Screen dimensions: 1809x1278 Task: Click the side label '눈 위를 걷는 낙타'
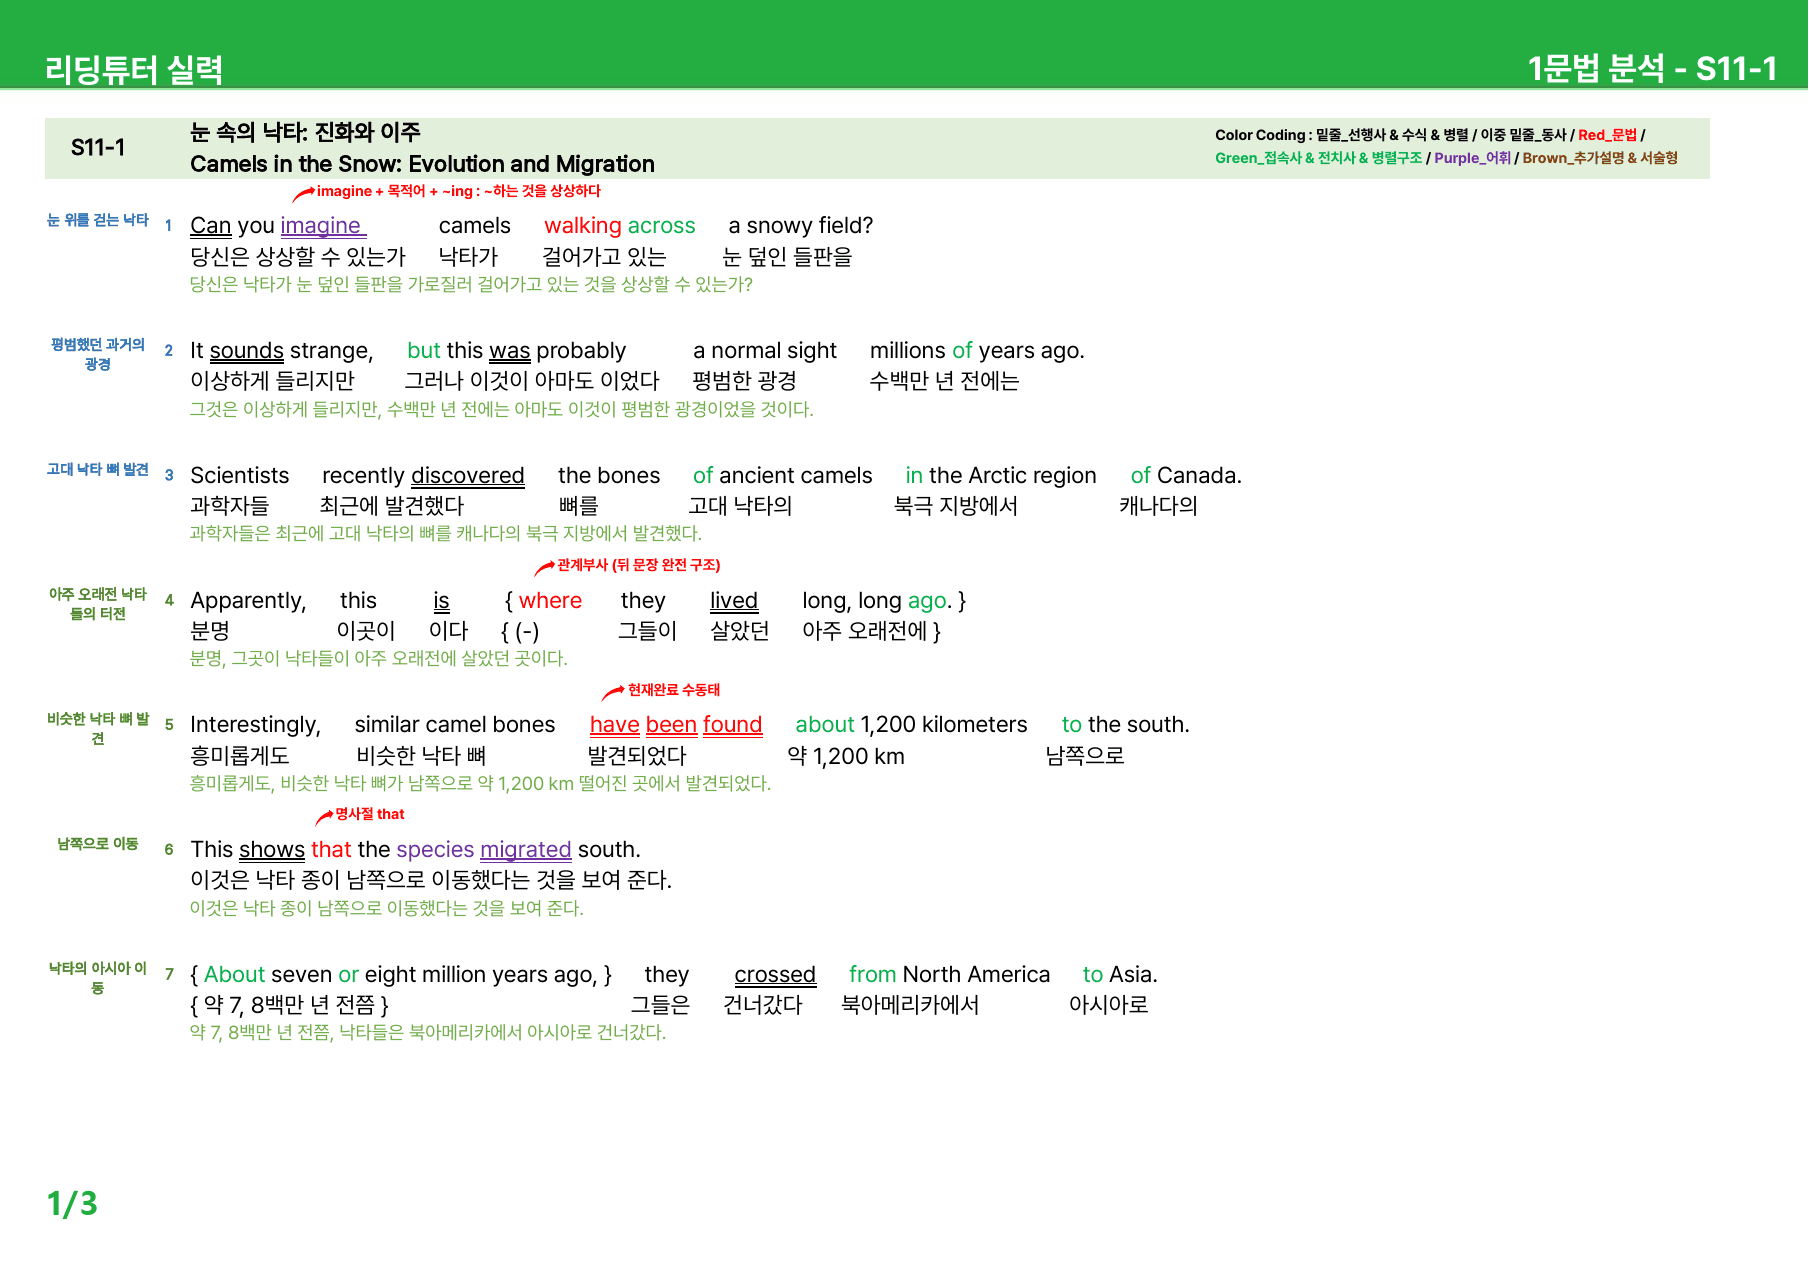[x=98, y=220]
